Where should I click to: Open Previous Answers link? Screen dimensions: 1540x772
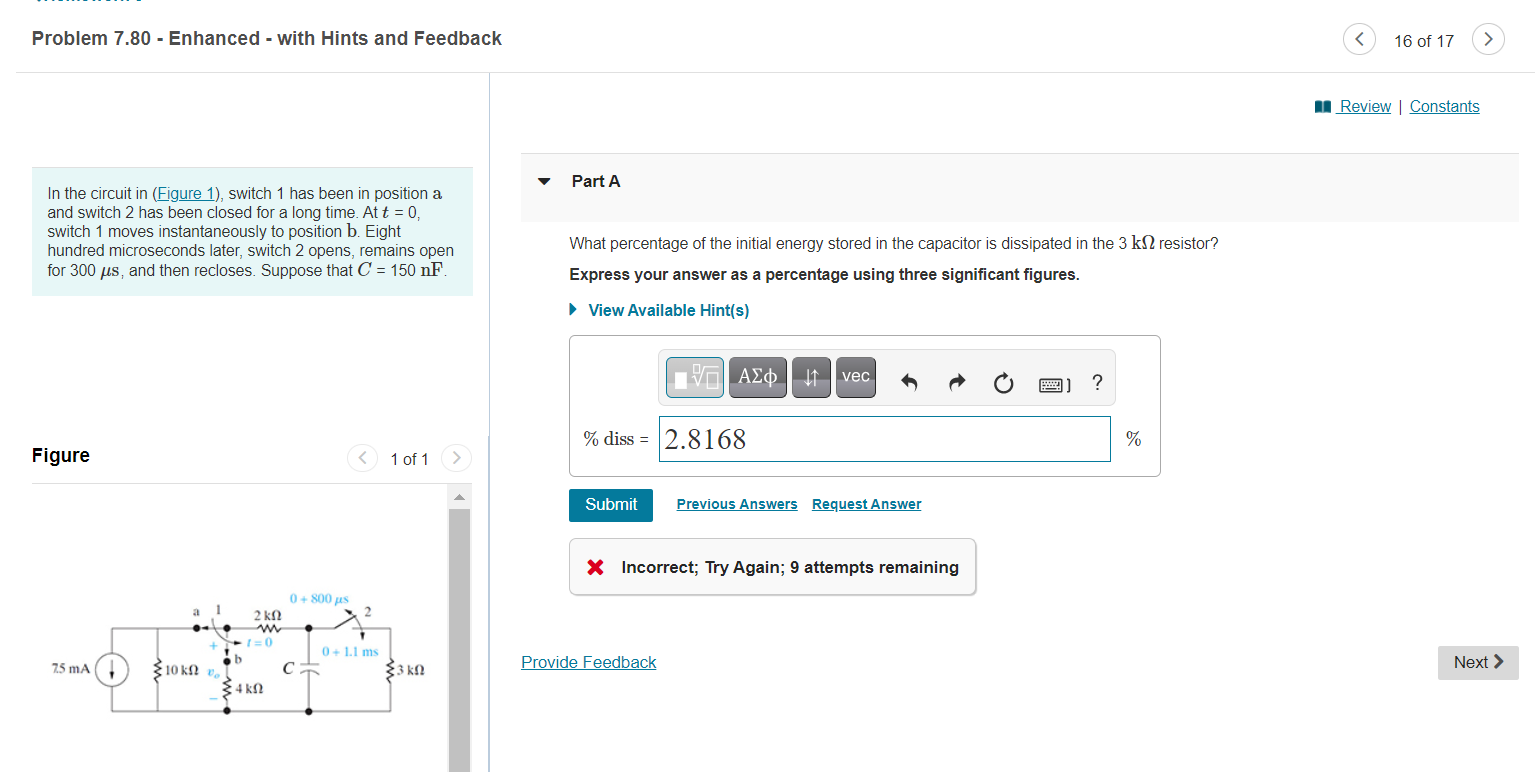(737, 504)
